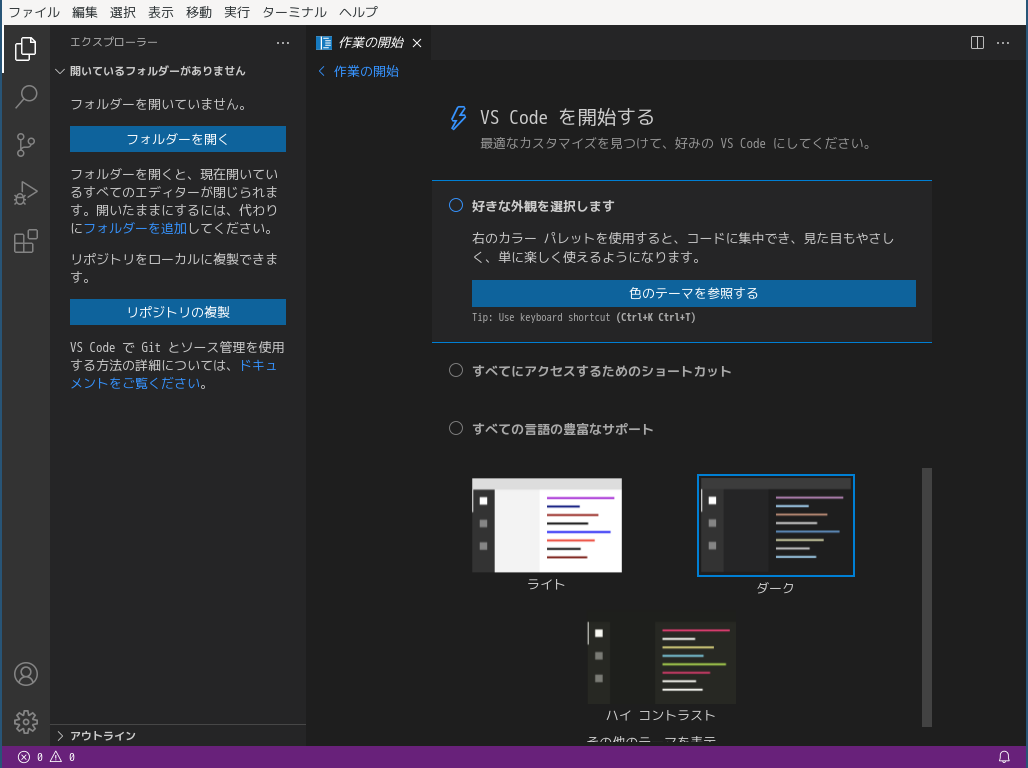
Task: Open the Source Control view icon
Action: (26, 145)
